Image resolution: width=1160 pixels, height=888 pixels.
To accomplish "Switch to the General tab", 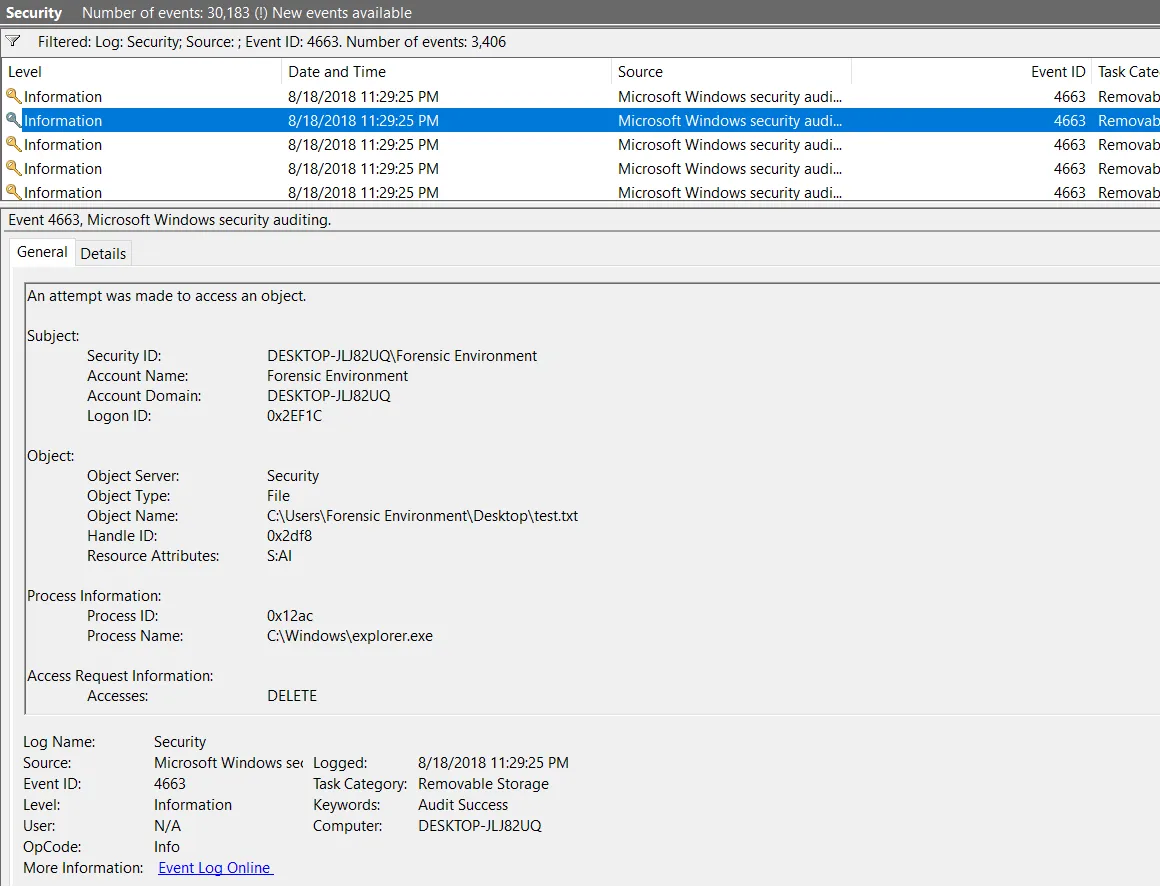I will [x=42, y=252].
